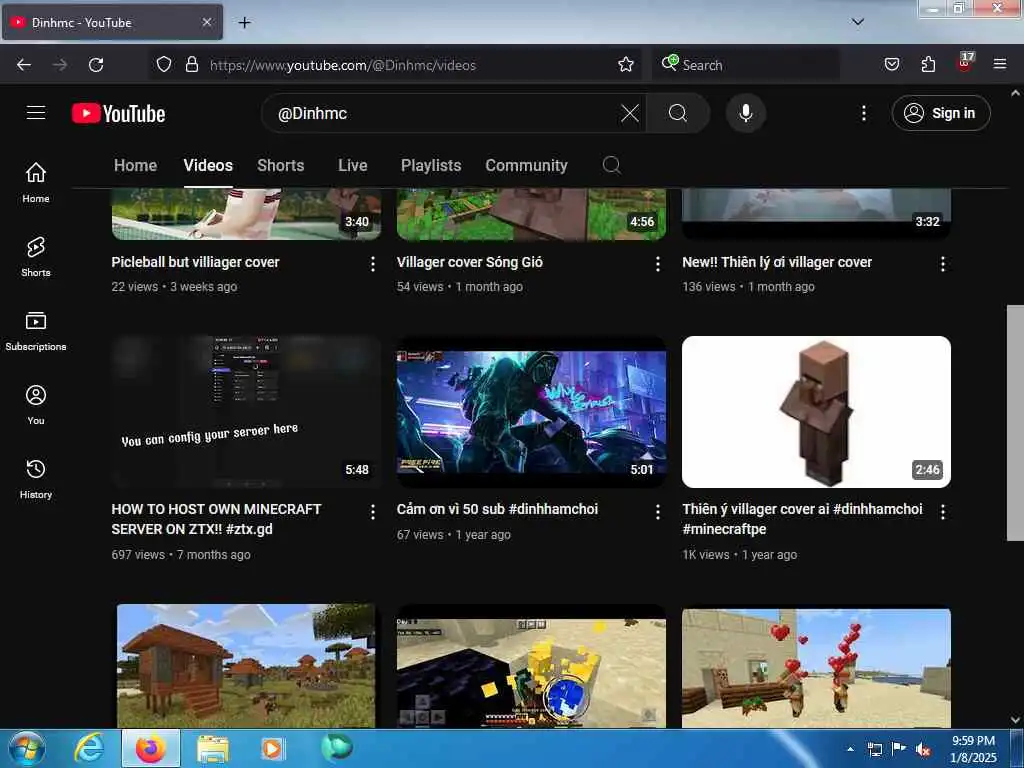The image size is (1024, 768).
Task: Open History in the sidebar
Action: [x=36, y=479]
